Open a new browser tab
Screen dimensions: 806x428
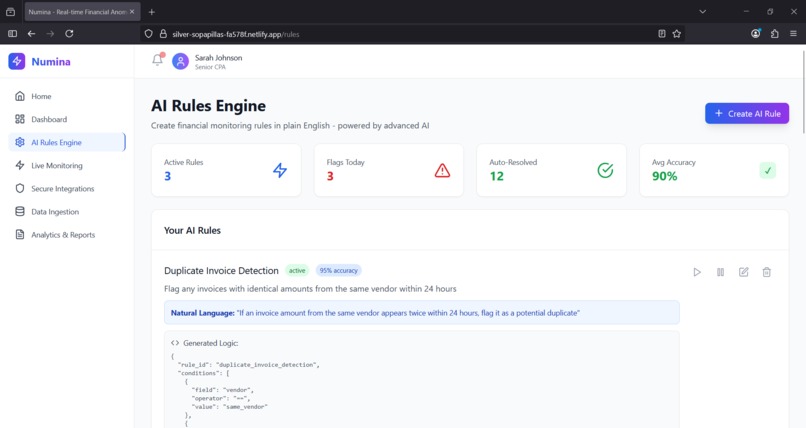(152, 12)
